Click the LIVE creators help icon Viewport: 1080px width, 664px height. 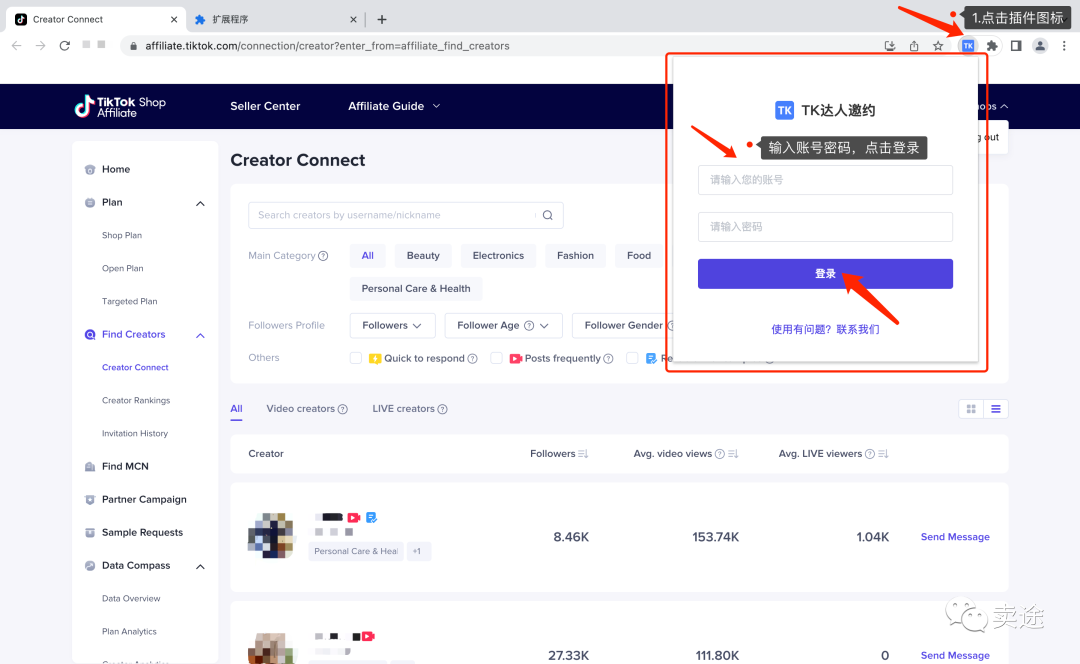442,409
